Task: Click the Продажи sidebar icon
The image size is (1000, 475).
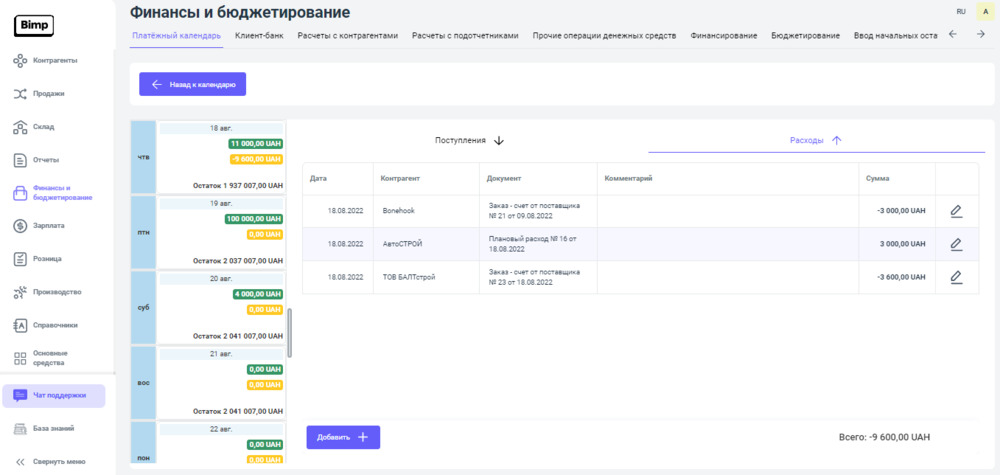Action: [20, 94]
